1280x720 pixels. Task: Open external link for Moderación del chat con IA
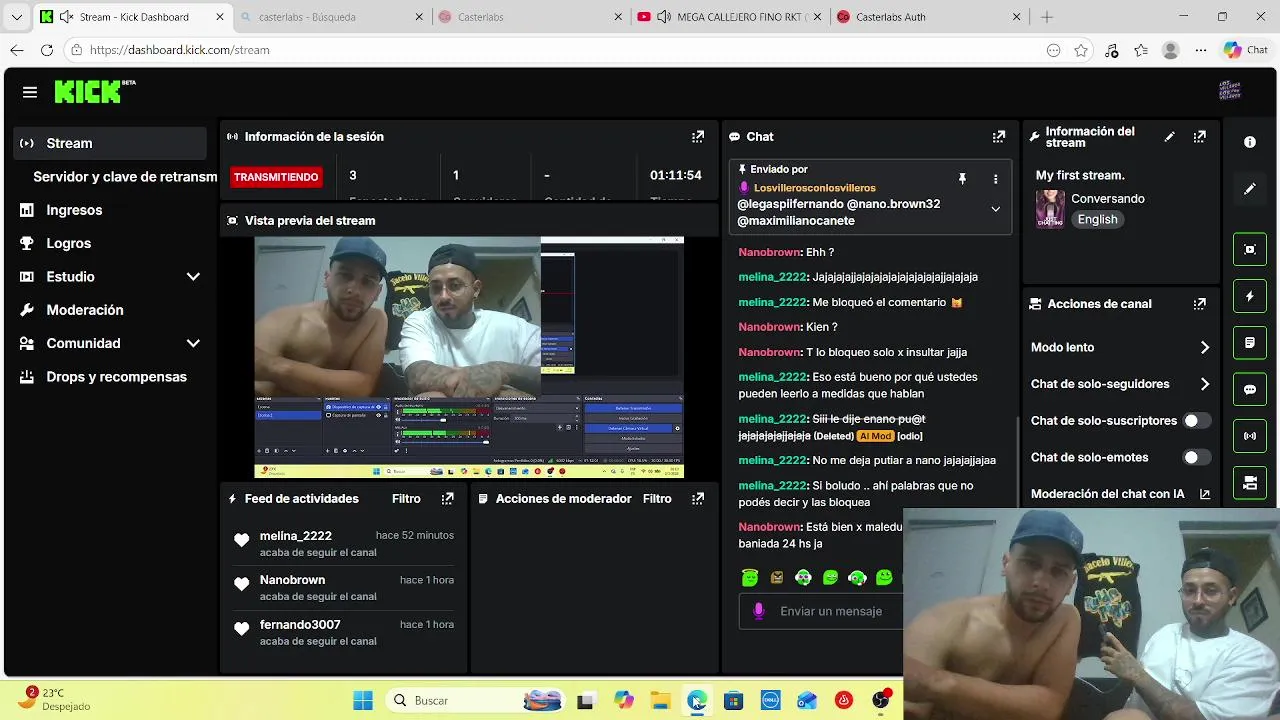pyautogui.click(x=1205, y=494)
